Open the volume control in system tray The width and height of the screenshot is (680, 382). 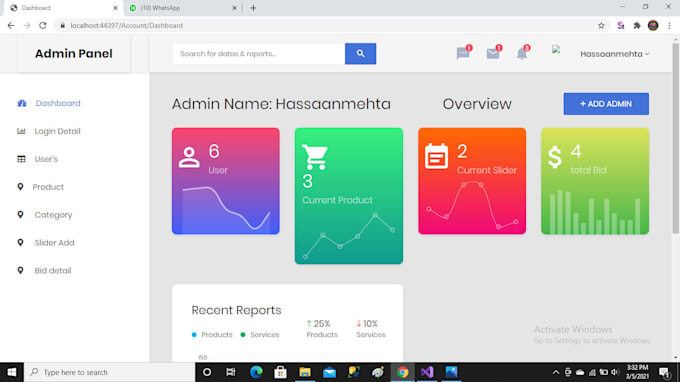pos(615,372)
